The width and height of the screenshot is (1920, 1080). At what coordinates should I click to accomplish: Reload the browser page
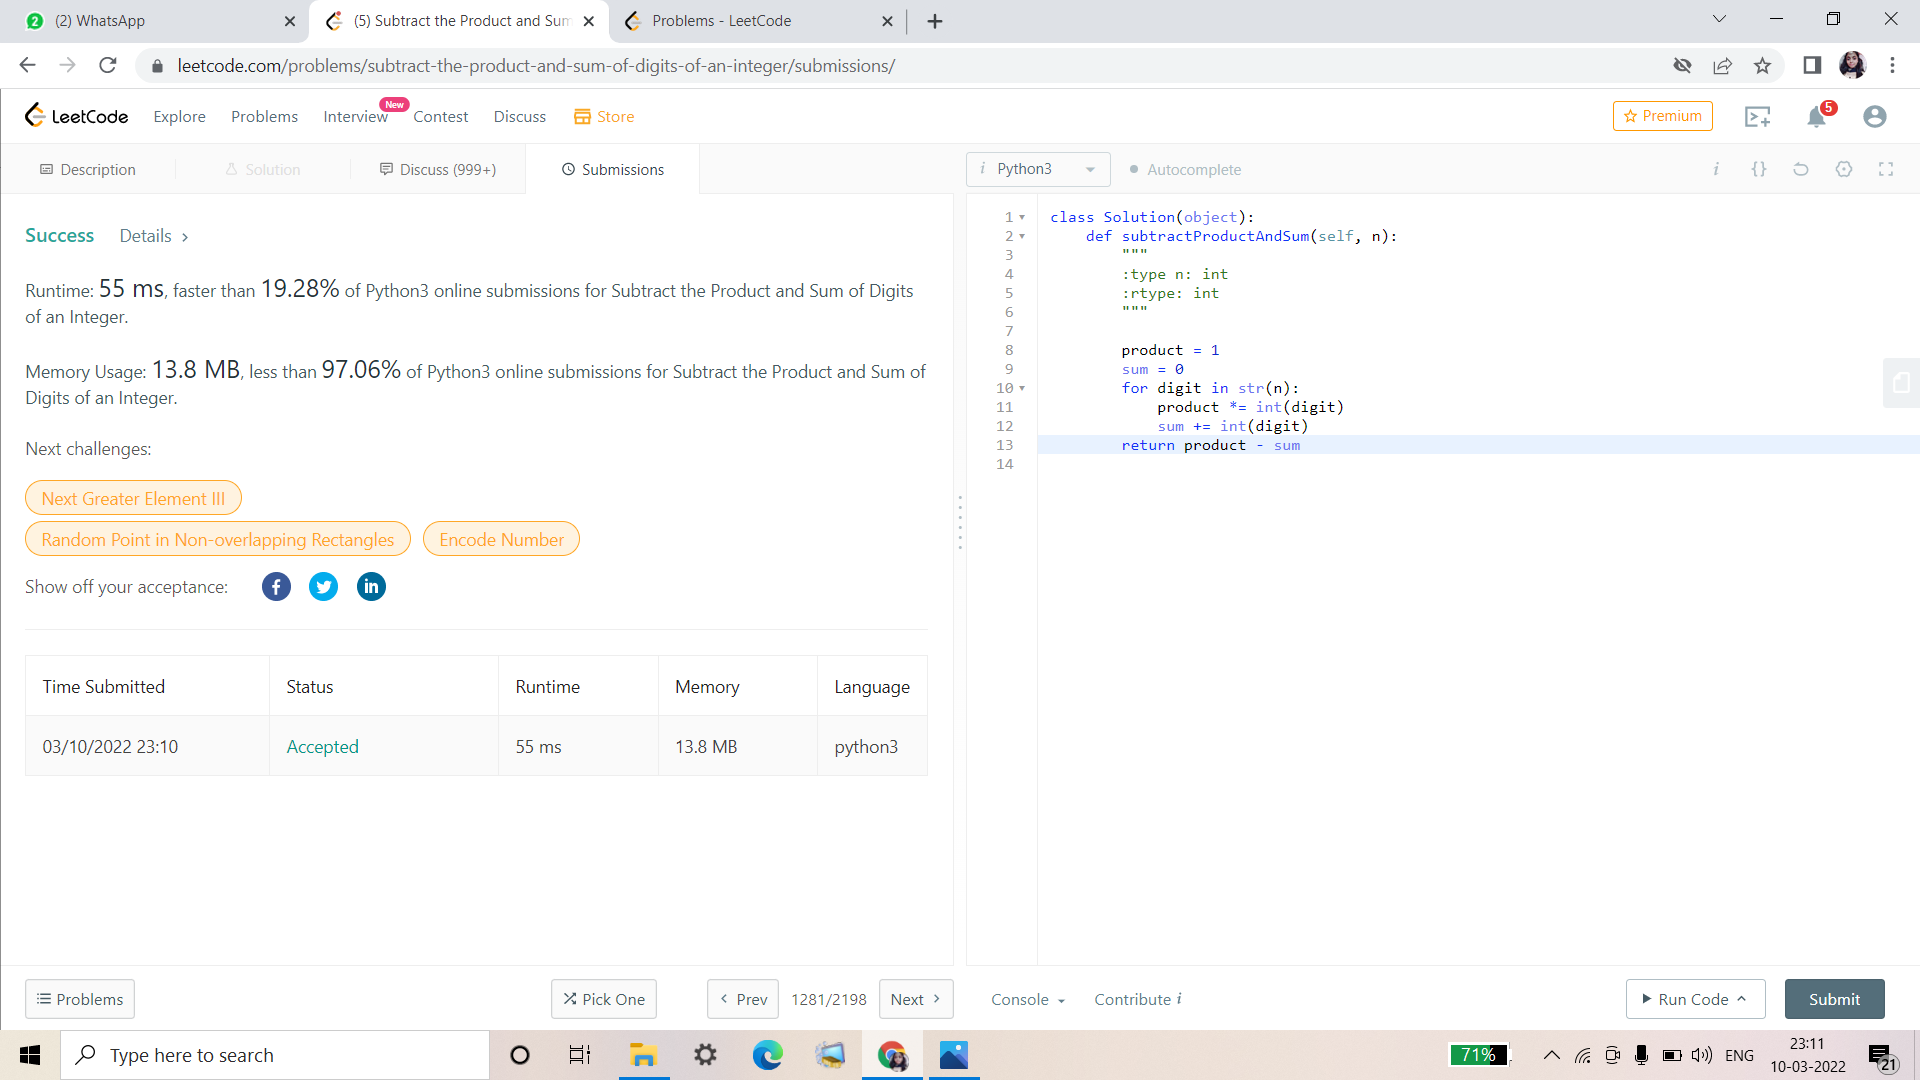(108, 66)
